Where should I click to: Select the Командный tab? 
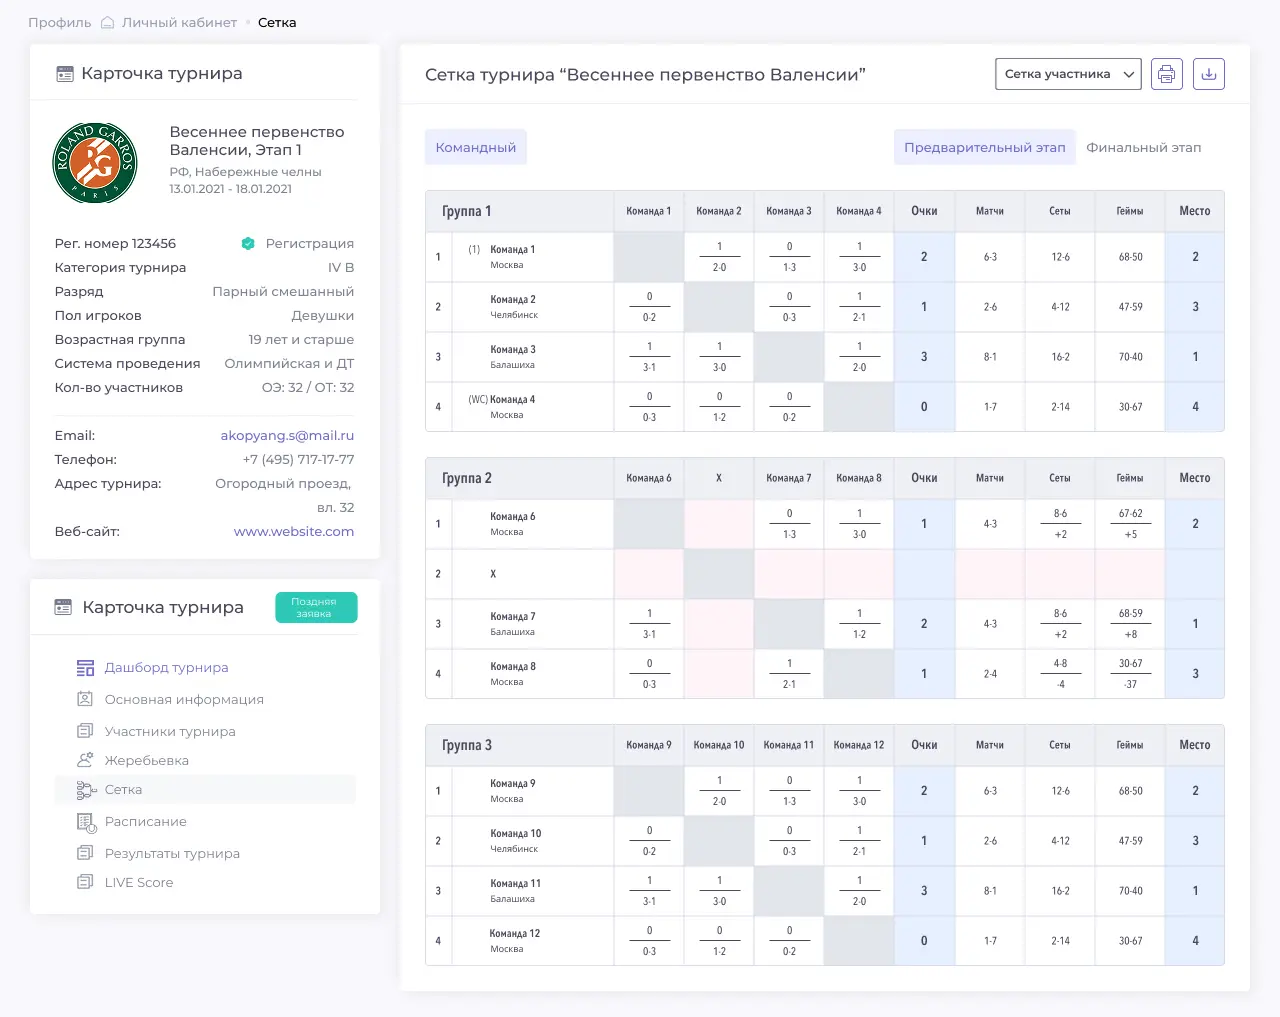[476, 147]
